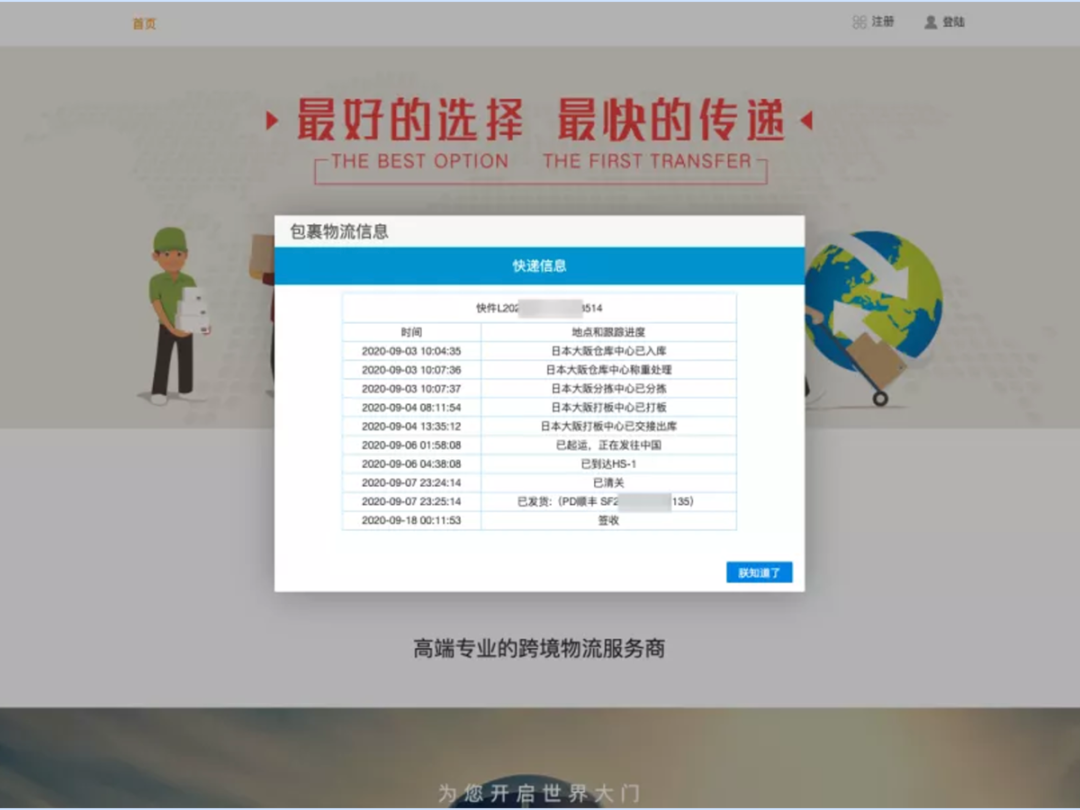The width and height of the screenshot is (1080, 810).
Task: Select the 地点和跟踪进度 column header
Action: coord(609,332)
